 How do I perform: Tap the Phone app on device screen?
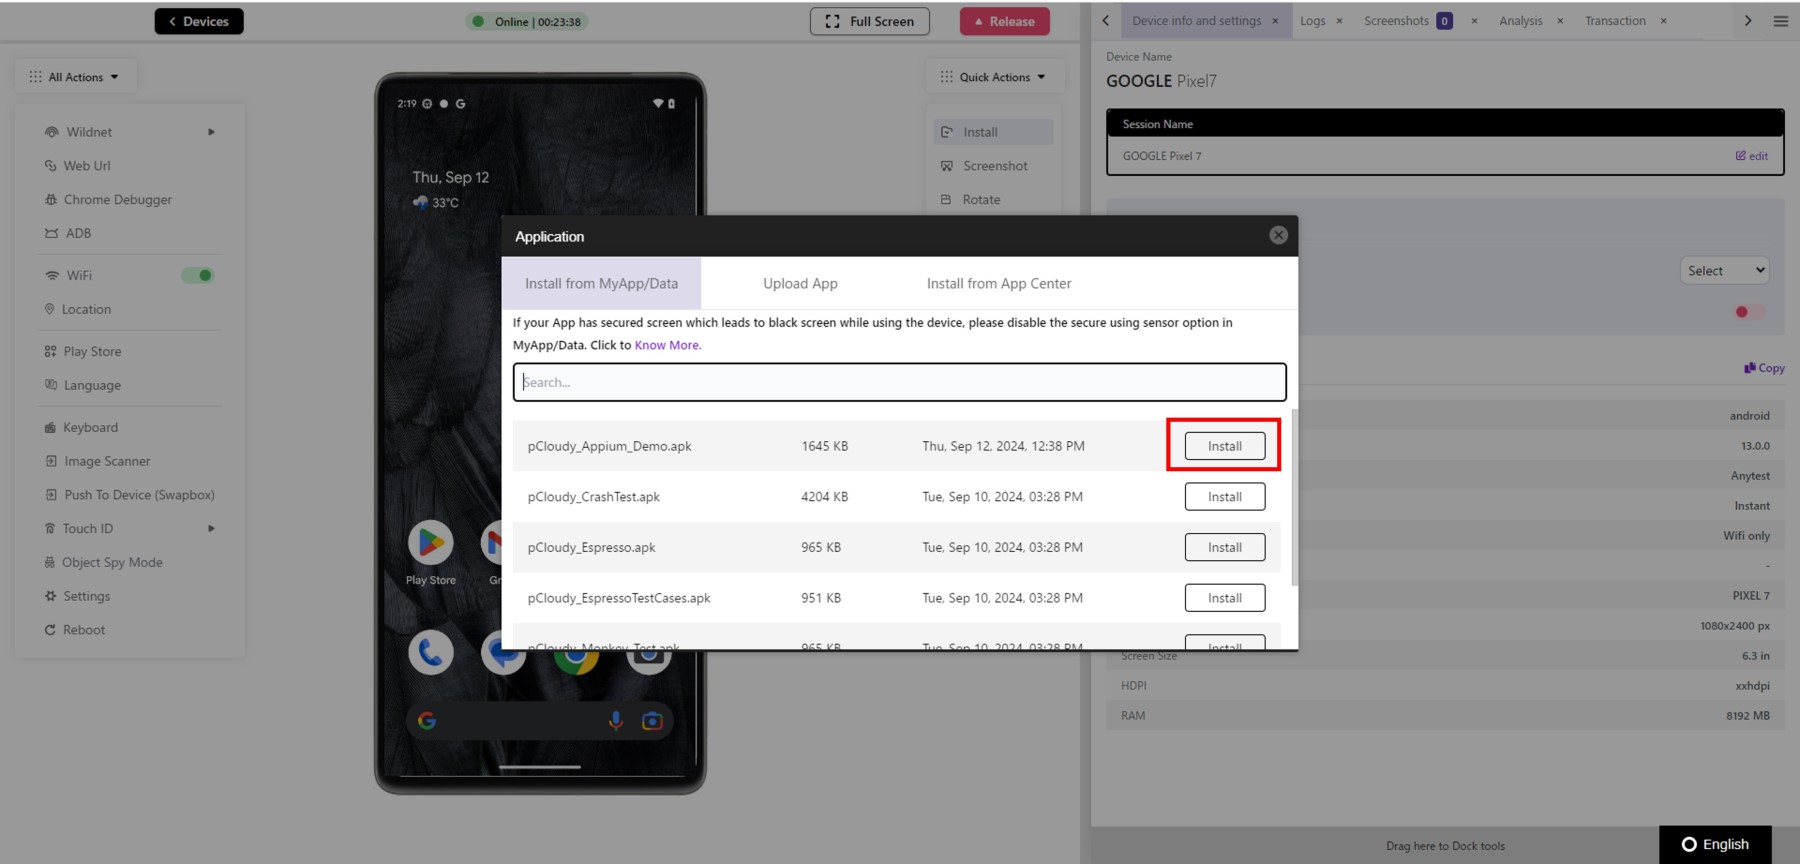click(431, 653)
